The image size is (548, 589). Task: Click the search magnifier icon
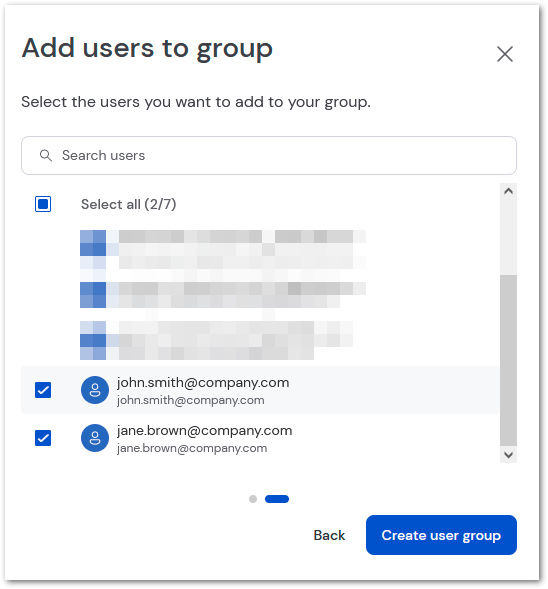(x=45, y=155)
